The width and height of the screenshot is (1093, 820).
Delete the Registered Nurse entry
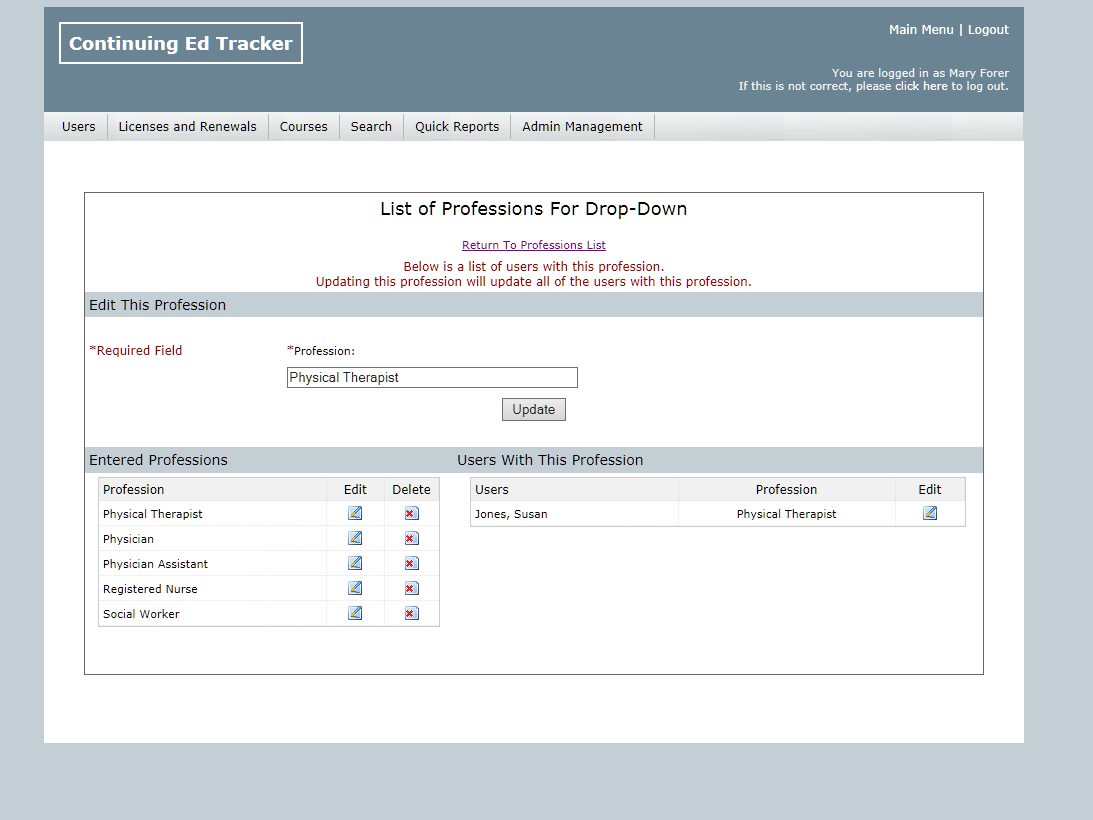pyautogui.click(x=411, y=588)
